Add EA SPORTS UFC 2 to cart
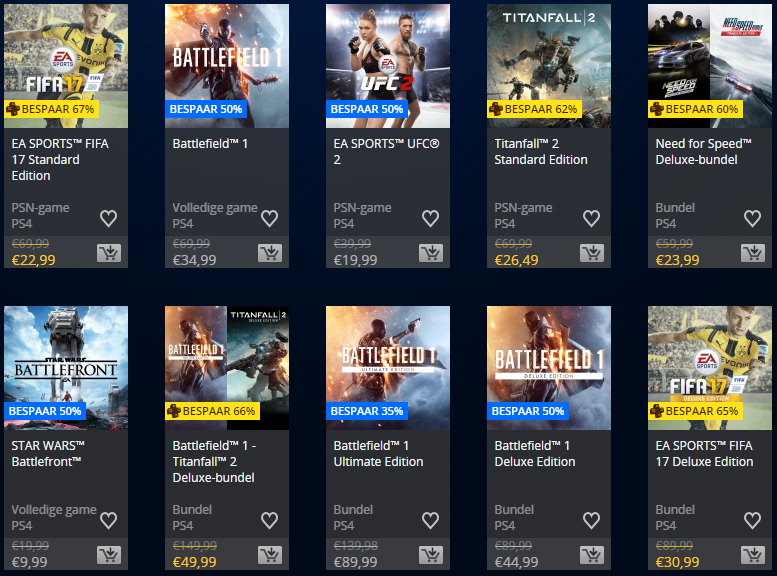777x576 pixels. tap(431, 253)
